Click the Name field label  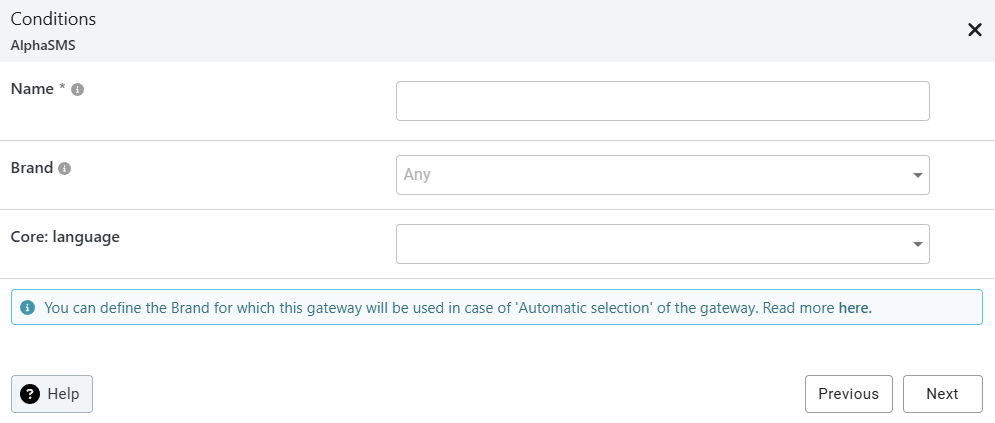click(x=32, y=88)
